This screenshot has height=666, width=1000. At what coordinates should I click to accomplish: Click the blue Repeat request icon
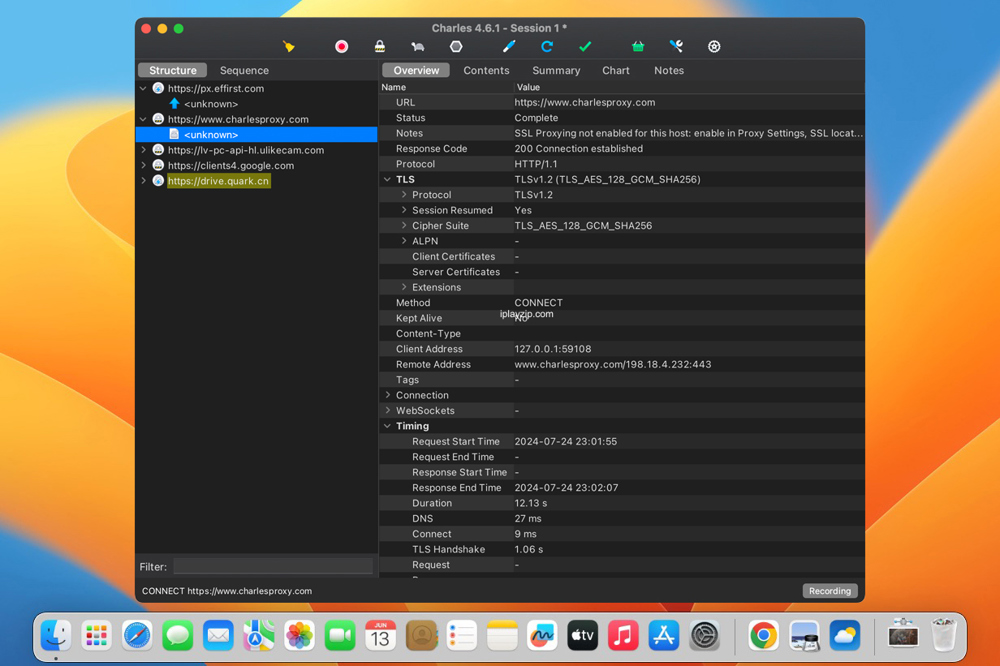(547, 47)
